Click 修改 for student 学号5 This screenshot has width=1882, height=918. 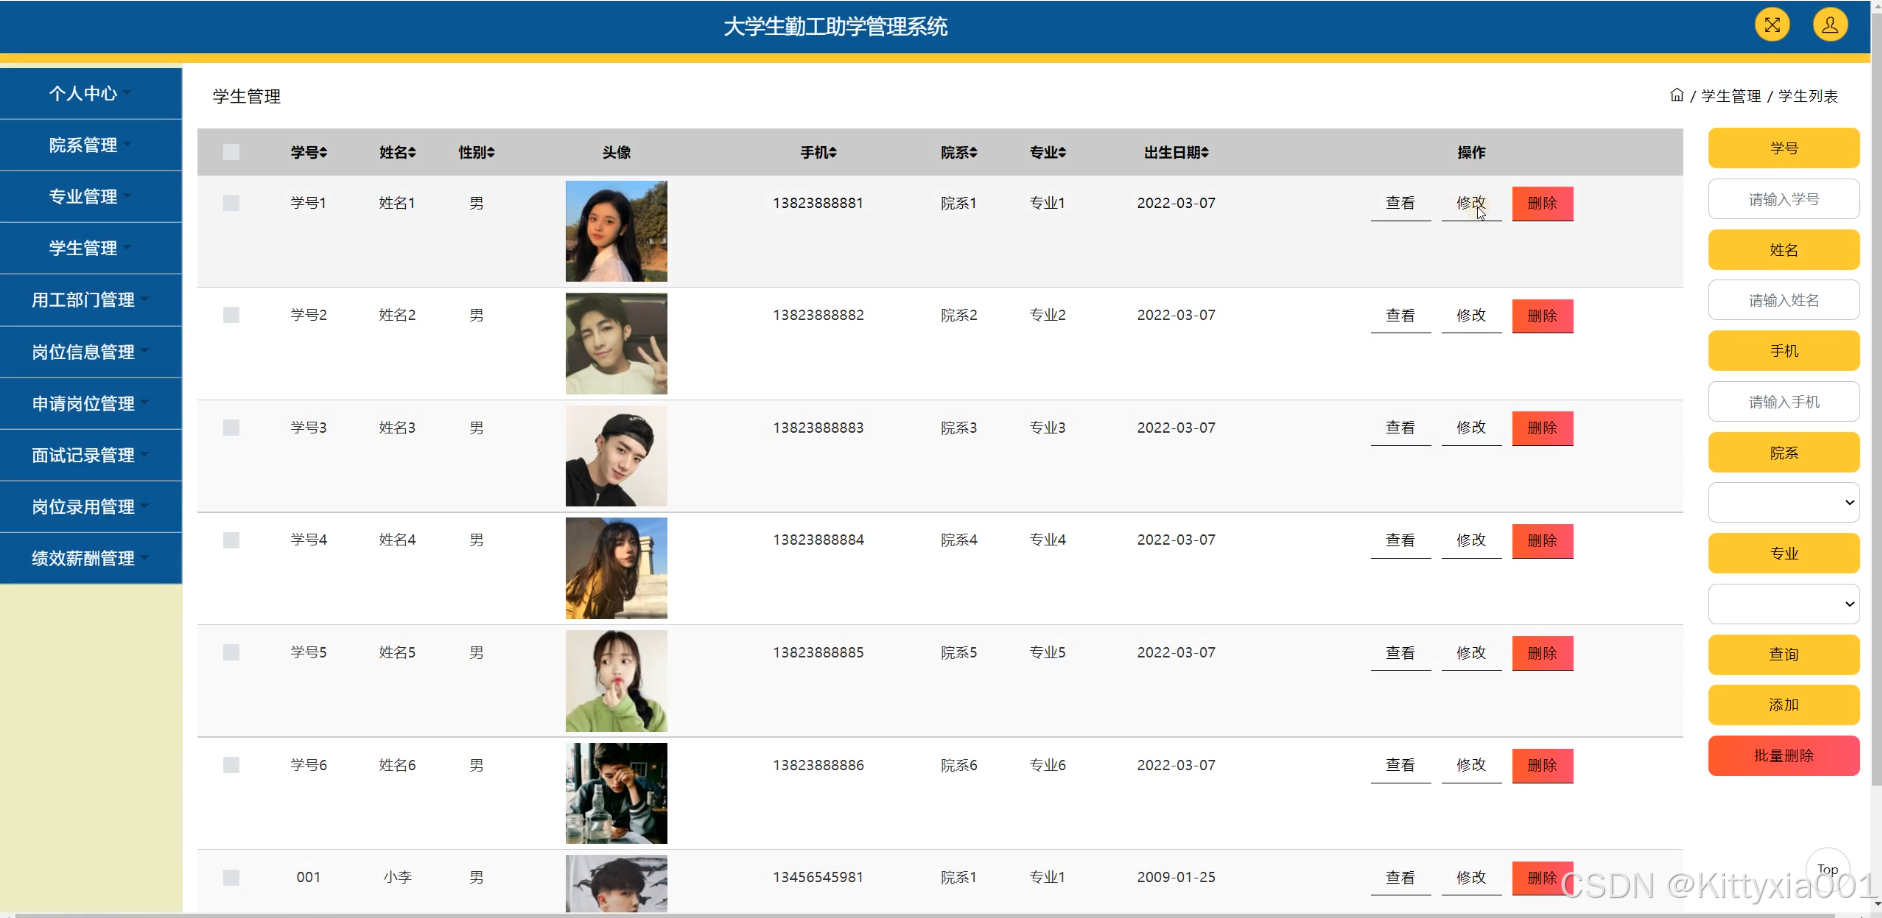[x=1471, y=653]
